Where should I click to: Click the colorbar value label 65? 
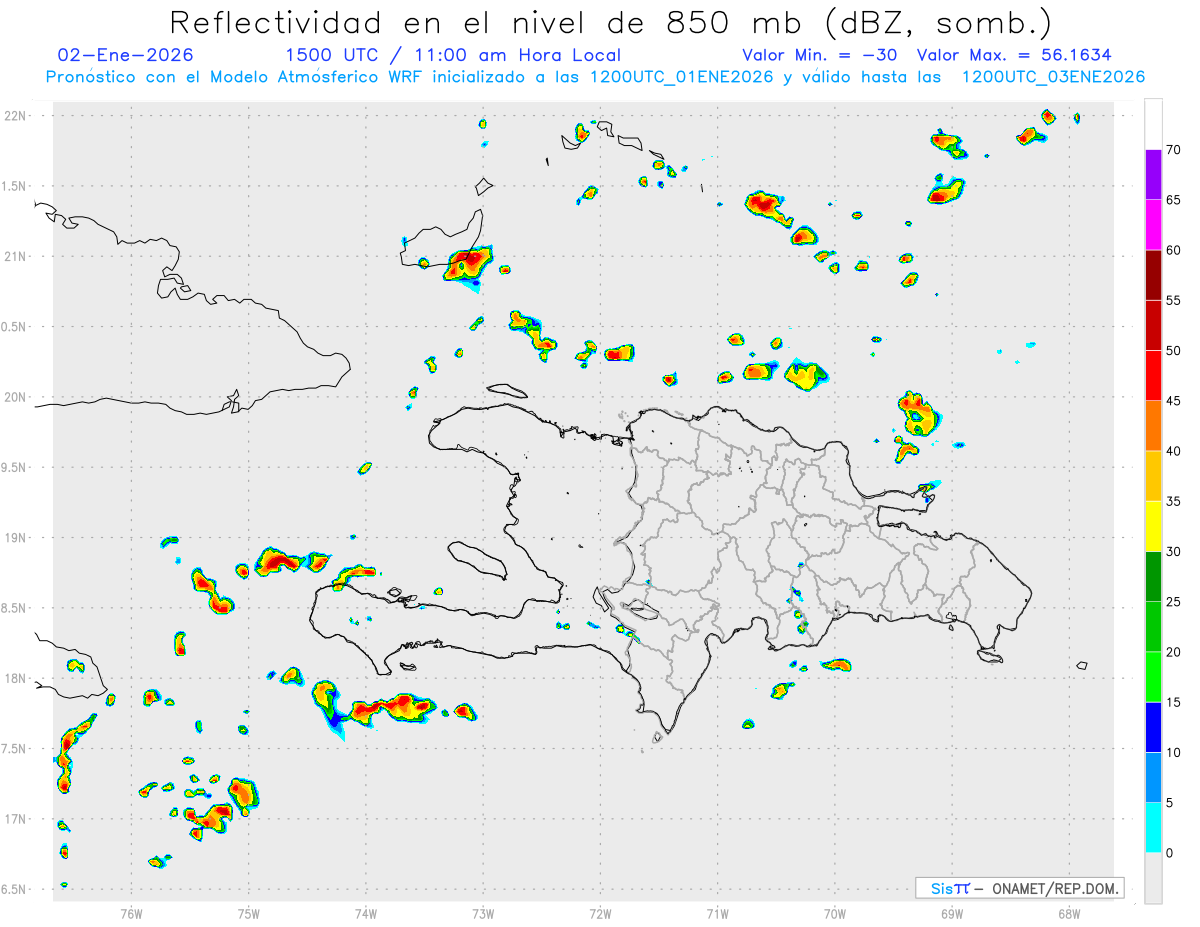tap(1173, 200)
